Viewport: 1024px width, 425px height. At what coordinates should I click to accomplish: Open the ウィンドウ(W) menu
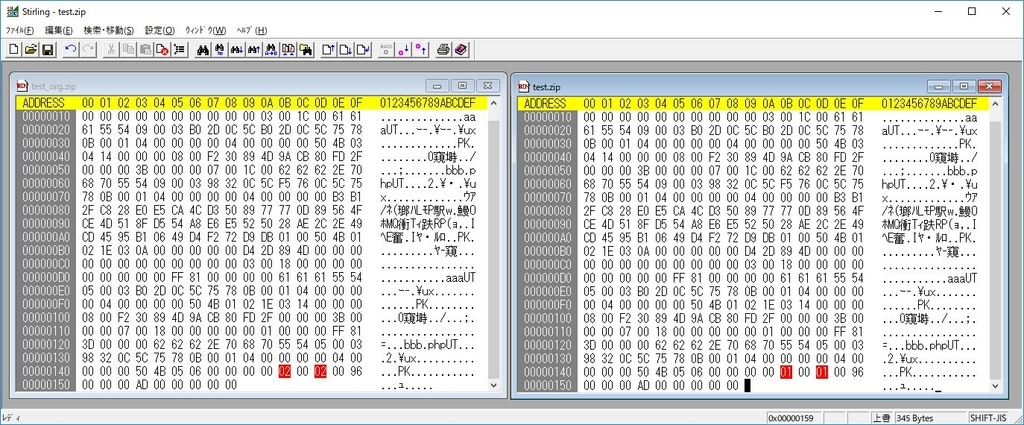[206, 31]
